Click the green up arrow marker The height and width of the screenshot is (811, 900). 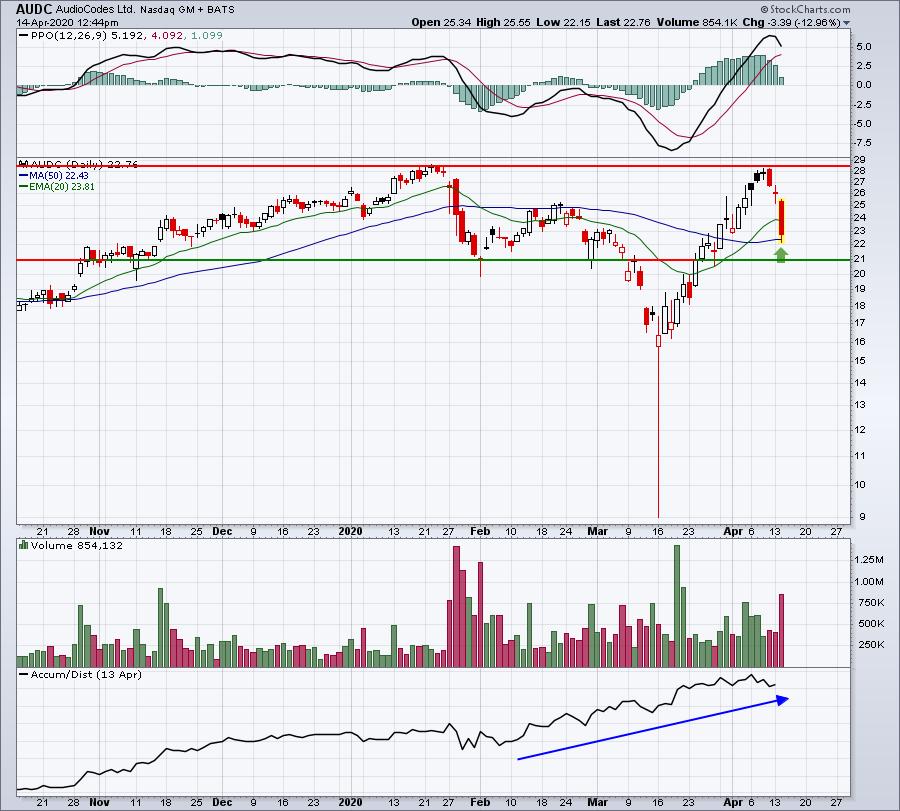[x=781, y=254]
